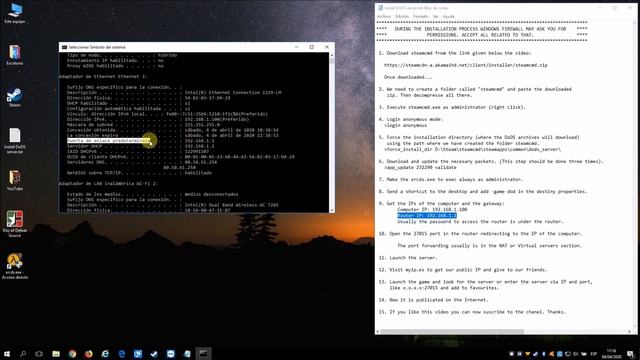Open the notification center in system tray

(x=631, y=354)
